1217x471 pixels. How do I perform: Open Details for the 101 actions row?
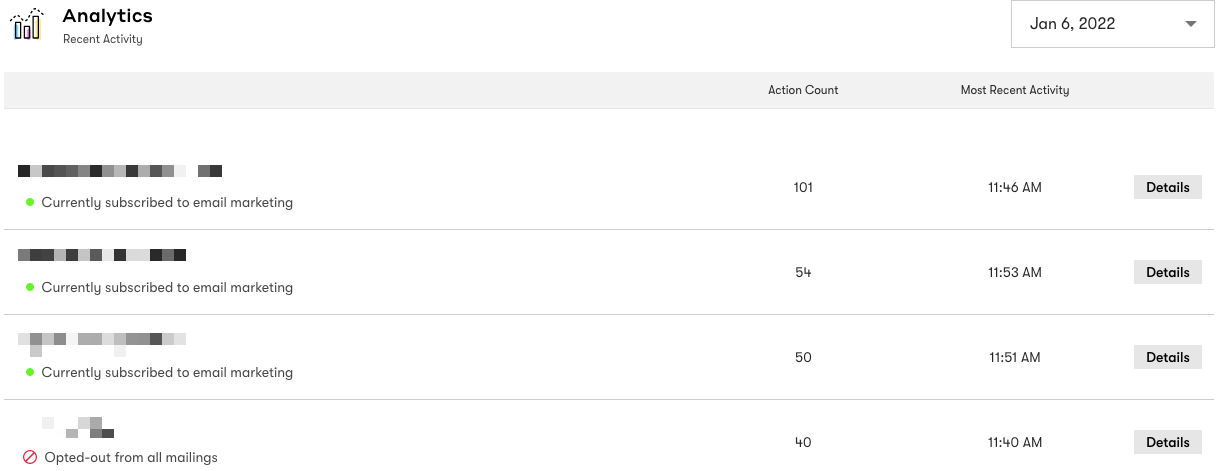coord(1167,187)
